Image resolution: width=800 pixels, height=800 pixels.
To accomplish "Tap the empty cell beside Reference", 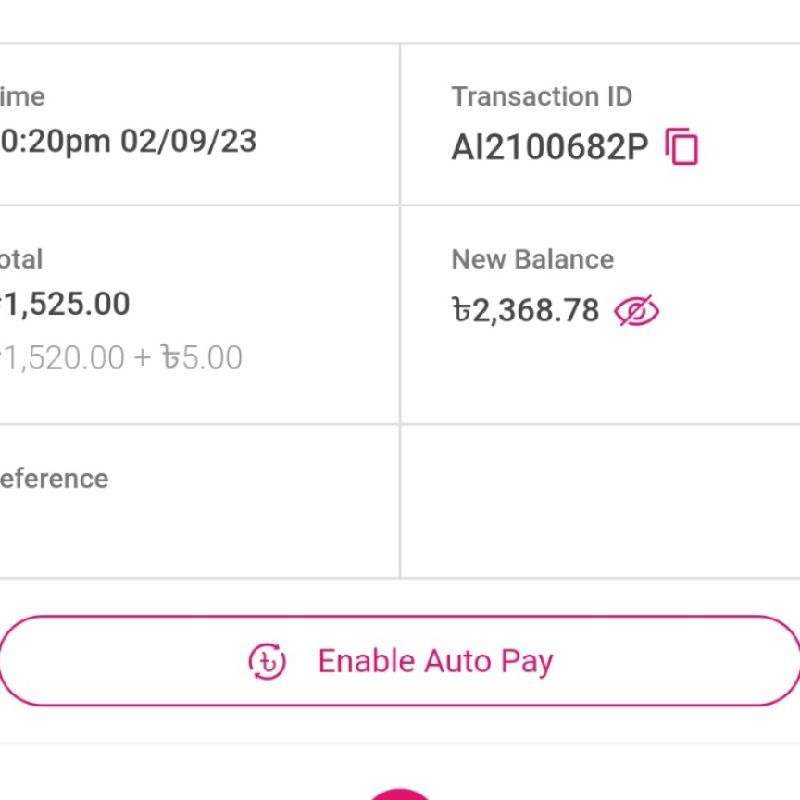I will [600, 500].
